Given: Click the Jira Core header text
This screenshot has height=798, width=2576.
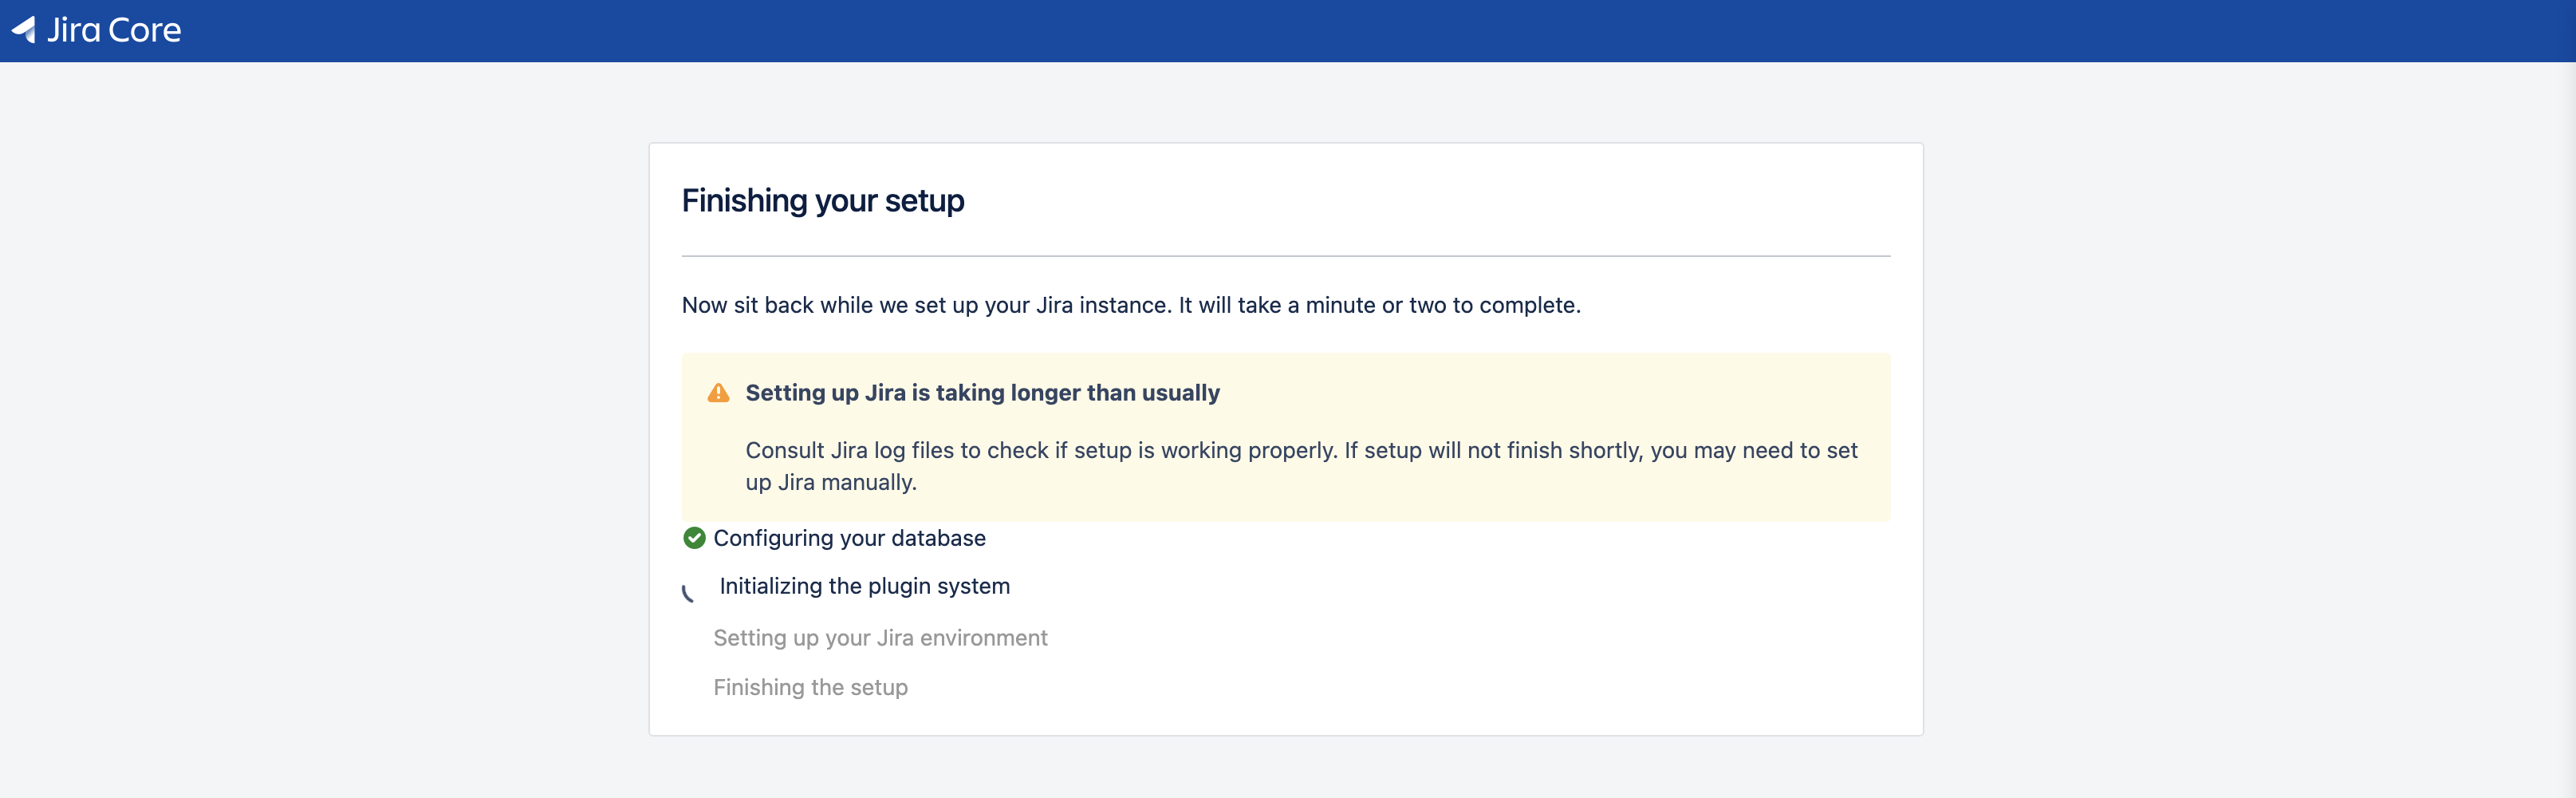Looking at the screenshot, I should [x=114, y=30].
